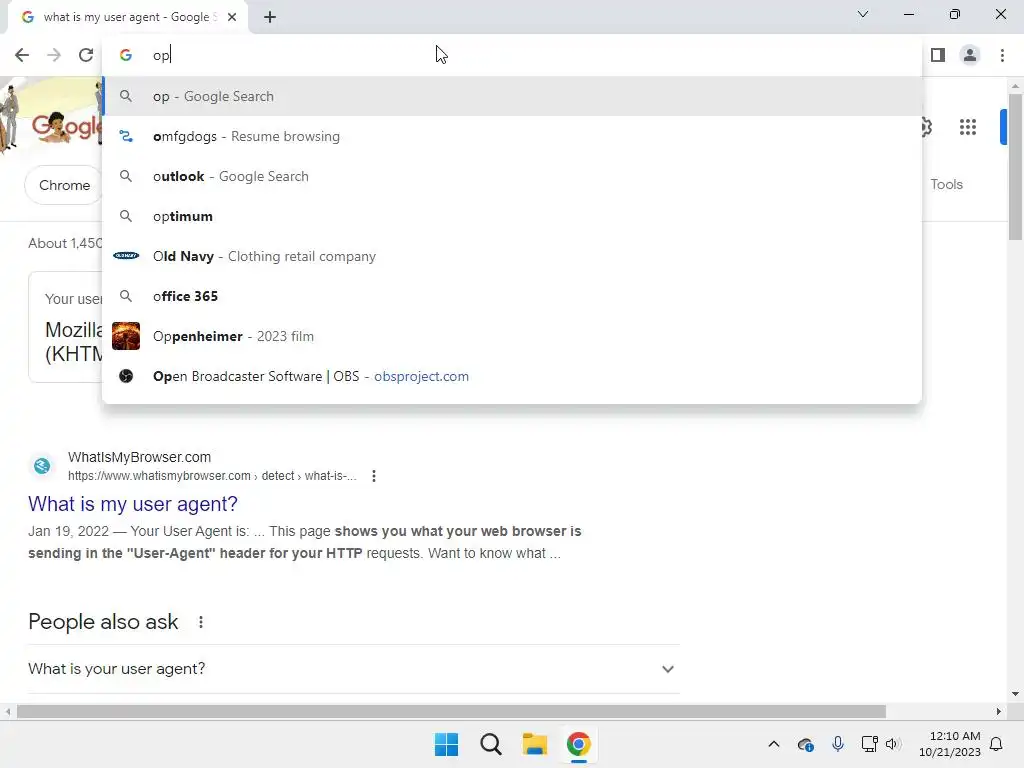Image resolution: width=1024 pixels, height=768 pixels.
Task: Select the 'office 365' suggestion
Action: coord(512,296)
